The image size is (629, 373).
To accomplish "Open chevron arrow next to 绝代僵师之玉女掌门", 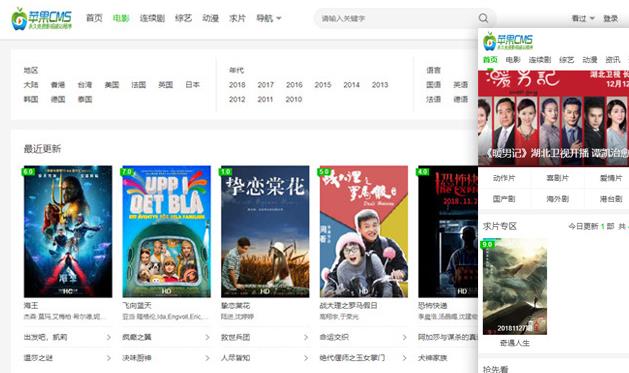I will [404, 358].
